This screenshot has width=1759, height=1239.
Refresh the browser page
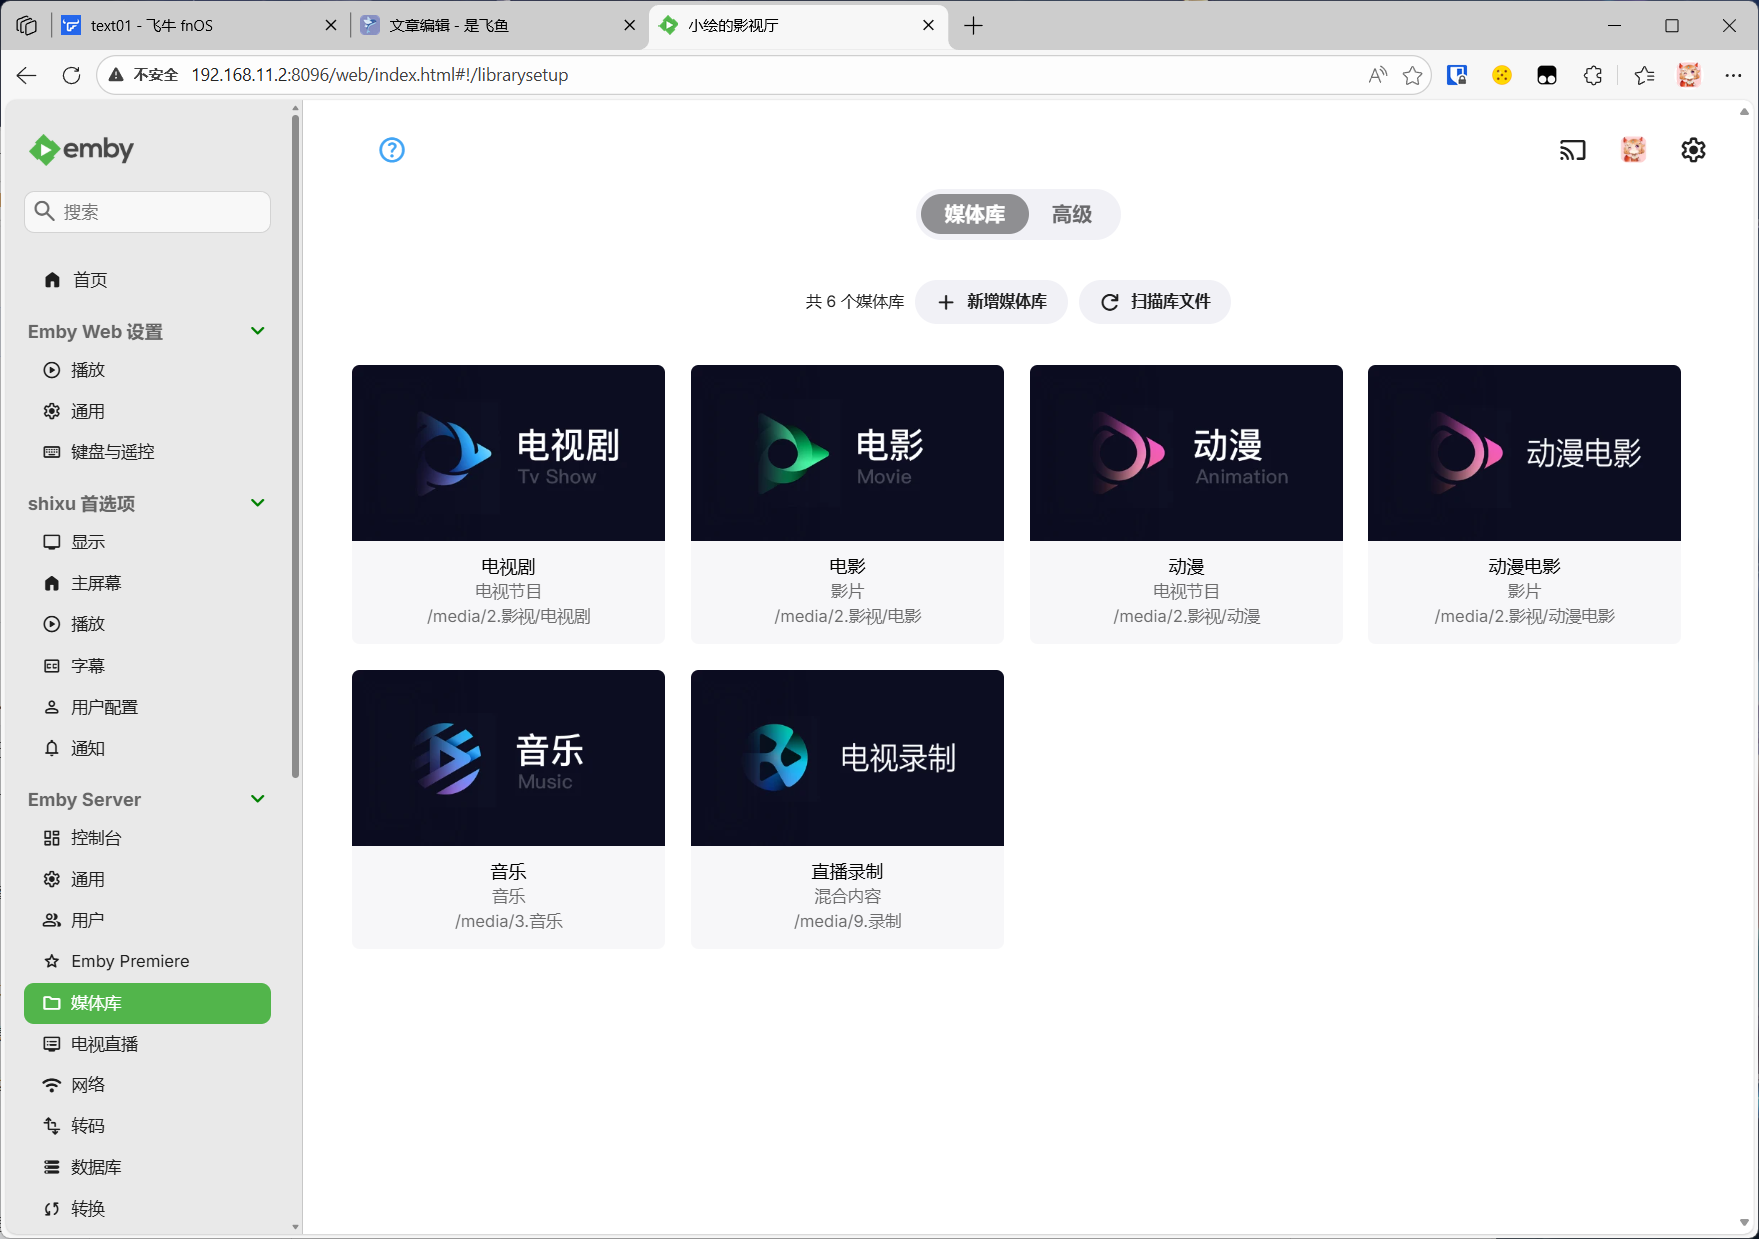[71, 75]
